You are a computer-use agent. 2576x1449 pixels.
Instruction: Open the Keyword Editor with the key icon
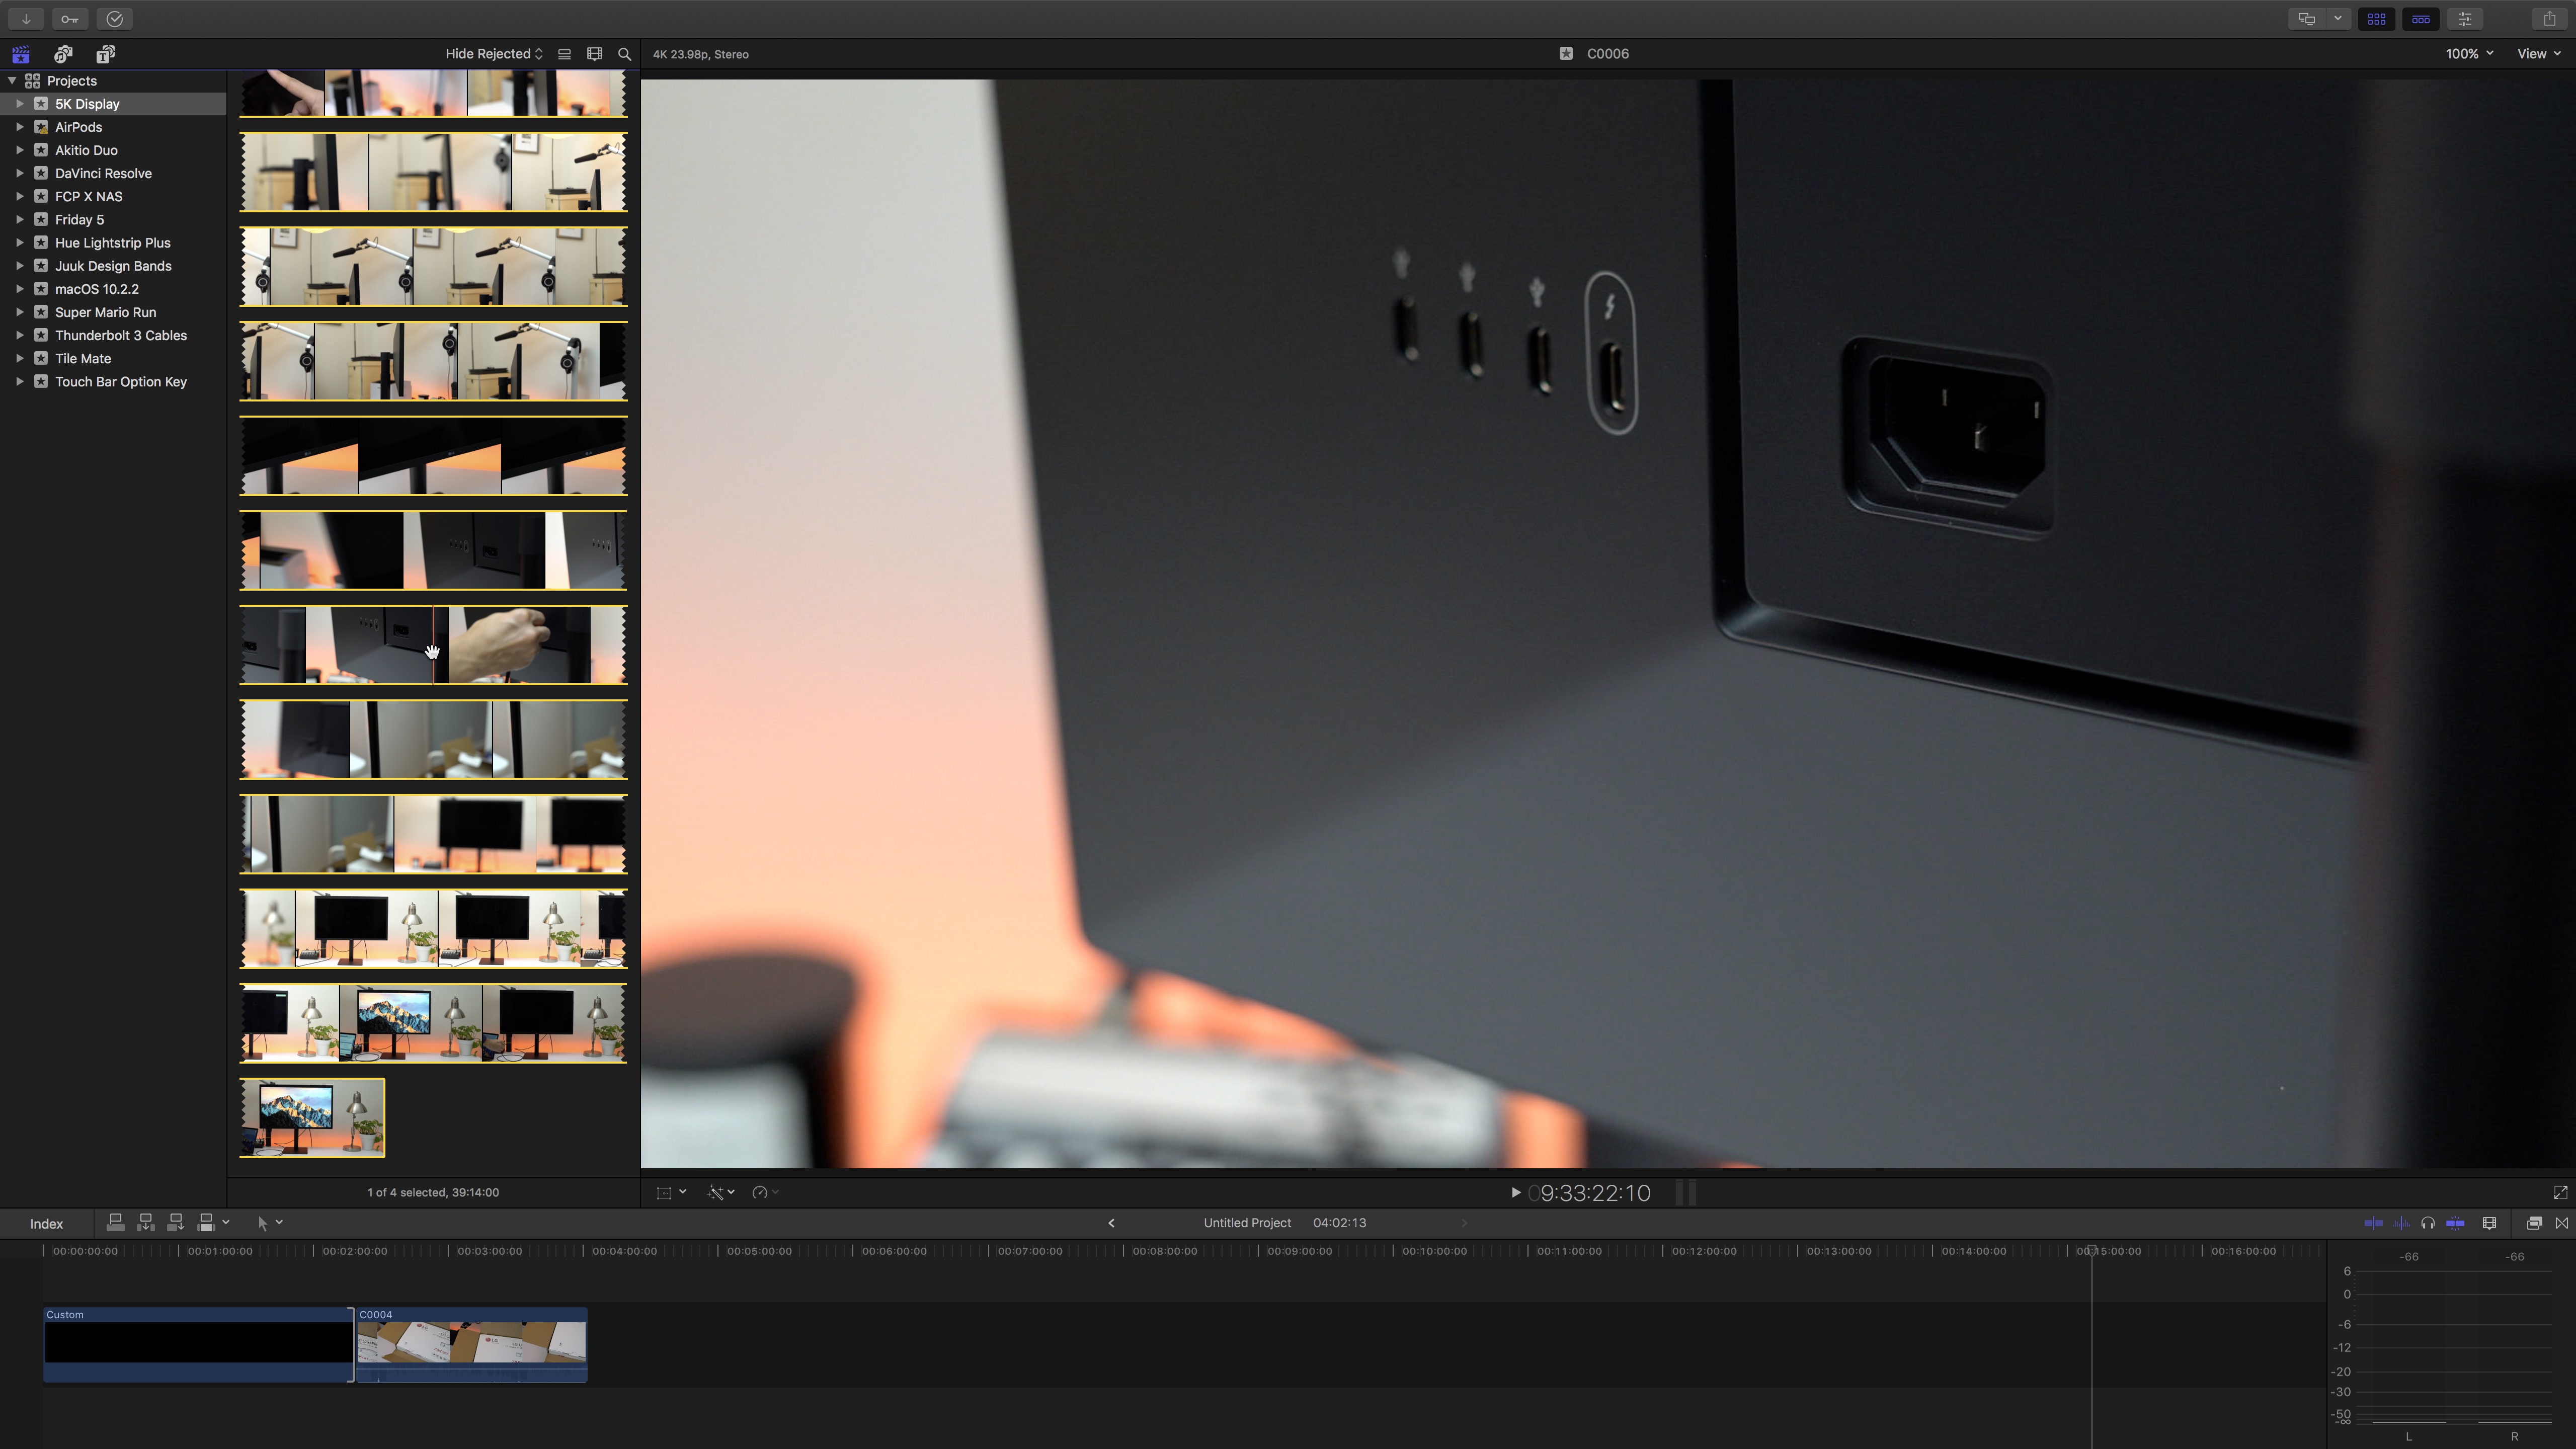[x=70, y=19]
